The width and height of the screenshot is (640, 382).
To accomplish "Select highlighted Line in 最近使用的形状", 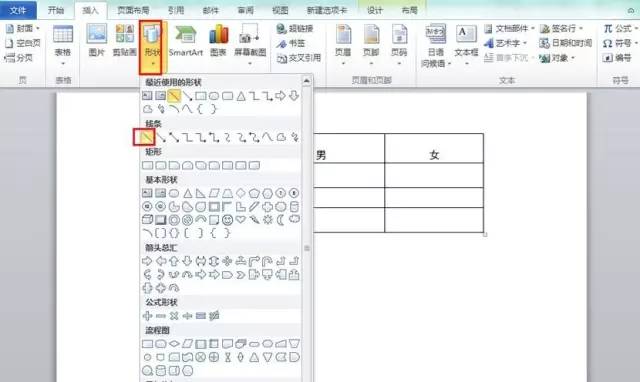I will 174,96.
